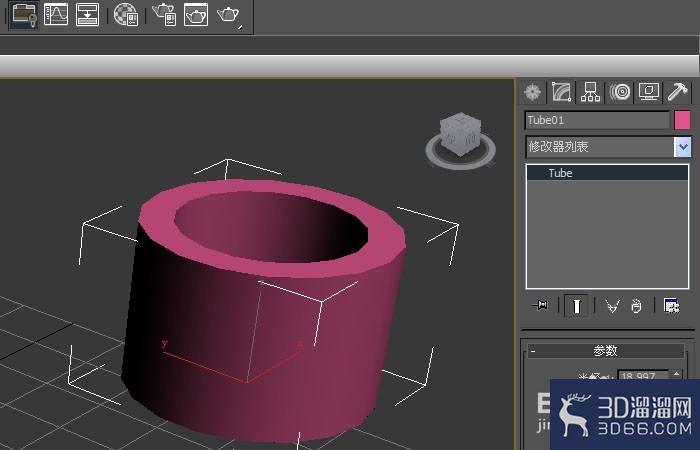Click the ViewCube in the viewport
Image resolution: width=700 pixels, height=450 pixels.
coord(461,133)
